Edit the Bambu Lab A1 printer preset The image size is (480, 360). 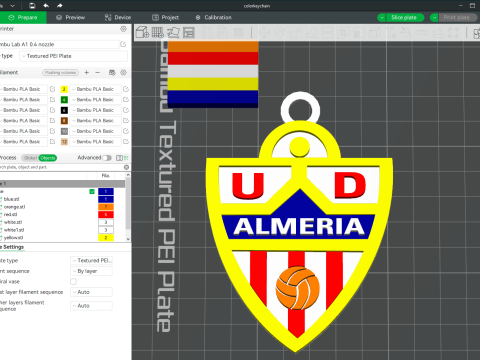pyautogui.click(x=123, y=44)
